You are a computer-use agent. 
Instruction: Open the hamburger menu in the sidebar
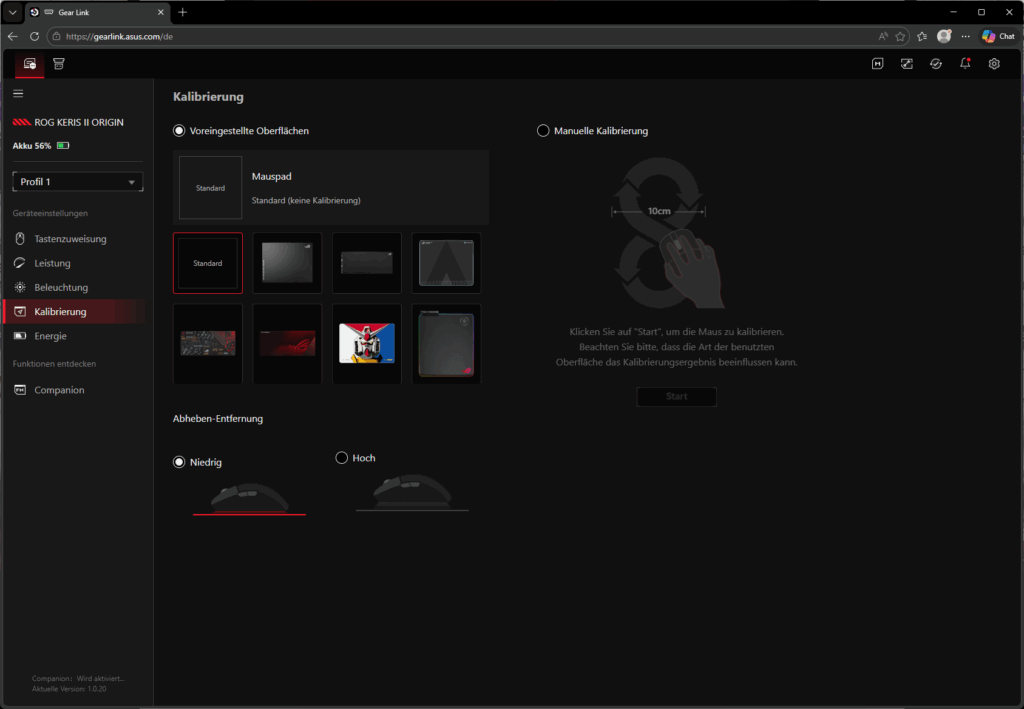pyautogui.click(x=18, y=93)
